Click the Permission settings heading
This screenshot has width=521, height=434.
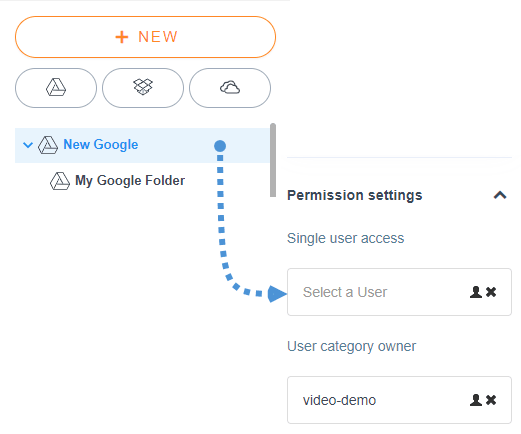(x=355, y=195)
